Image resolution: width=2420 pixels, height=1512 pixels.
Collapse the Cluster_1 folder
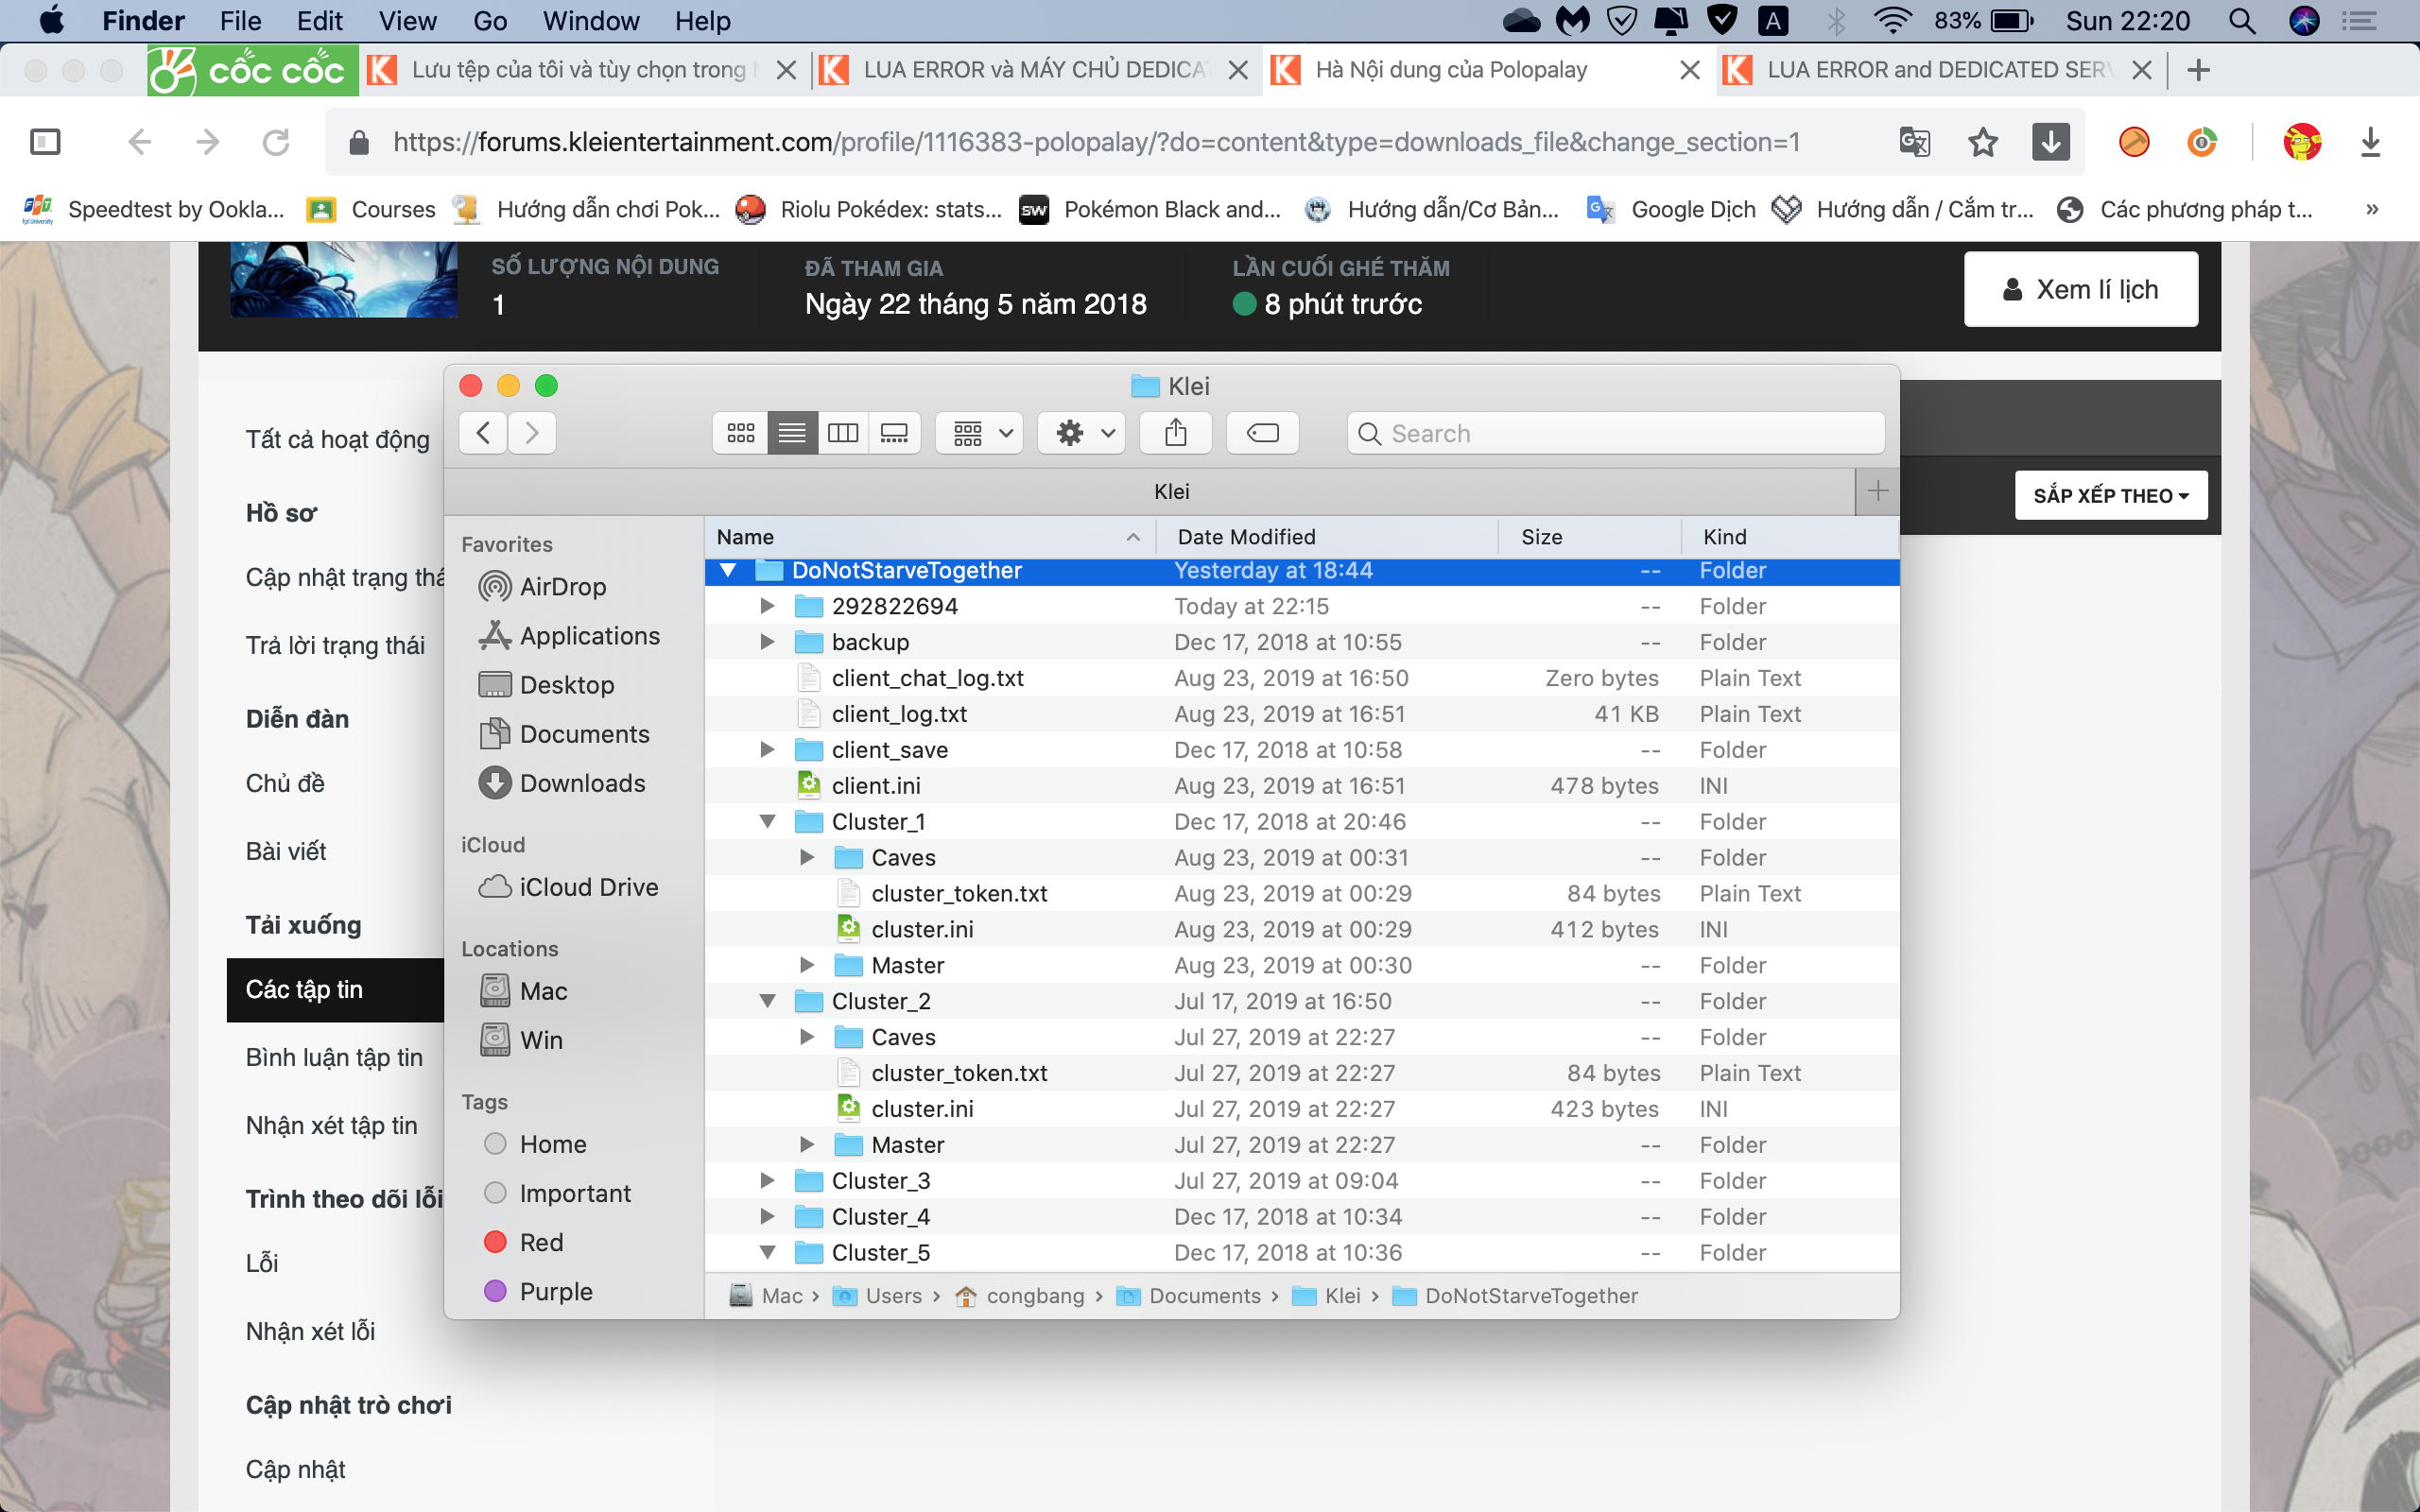pos(767,822)
